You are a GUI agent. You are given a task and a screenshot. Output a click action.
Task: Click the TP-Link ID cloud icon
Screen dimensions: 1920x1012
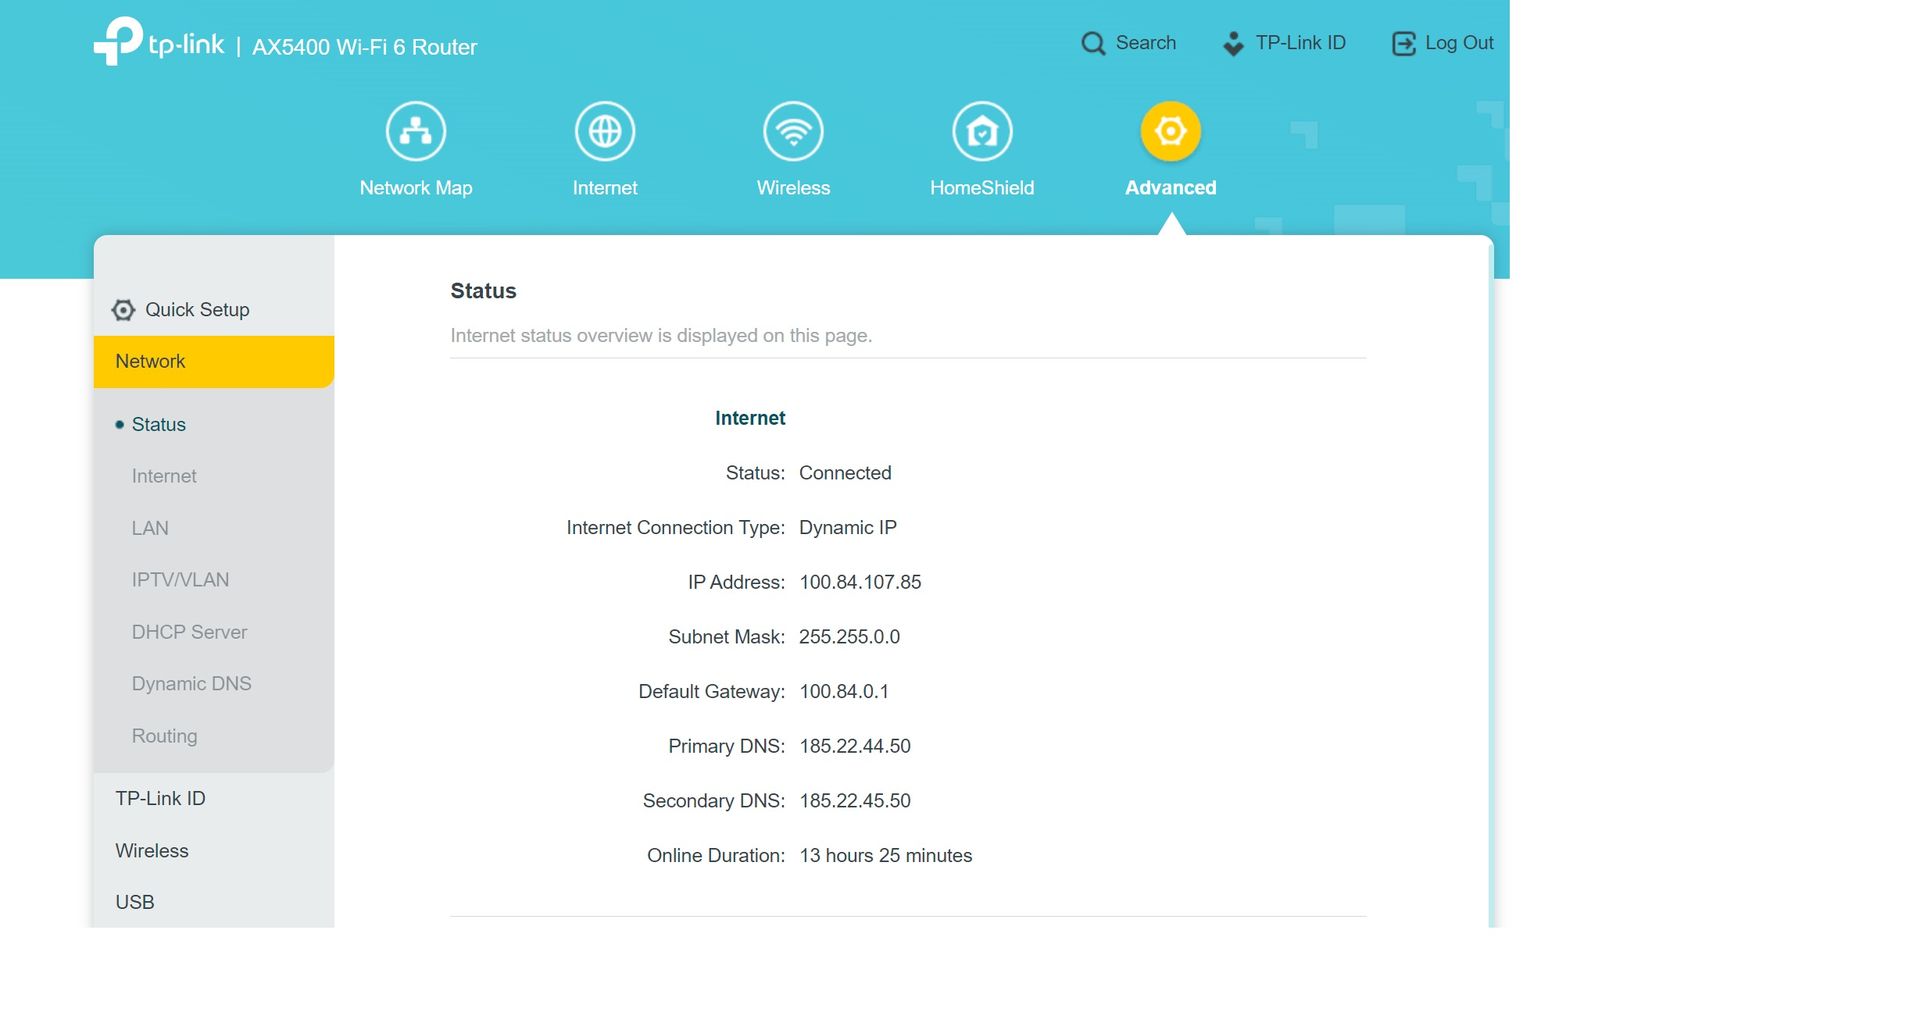(1234, 43)
